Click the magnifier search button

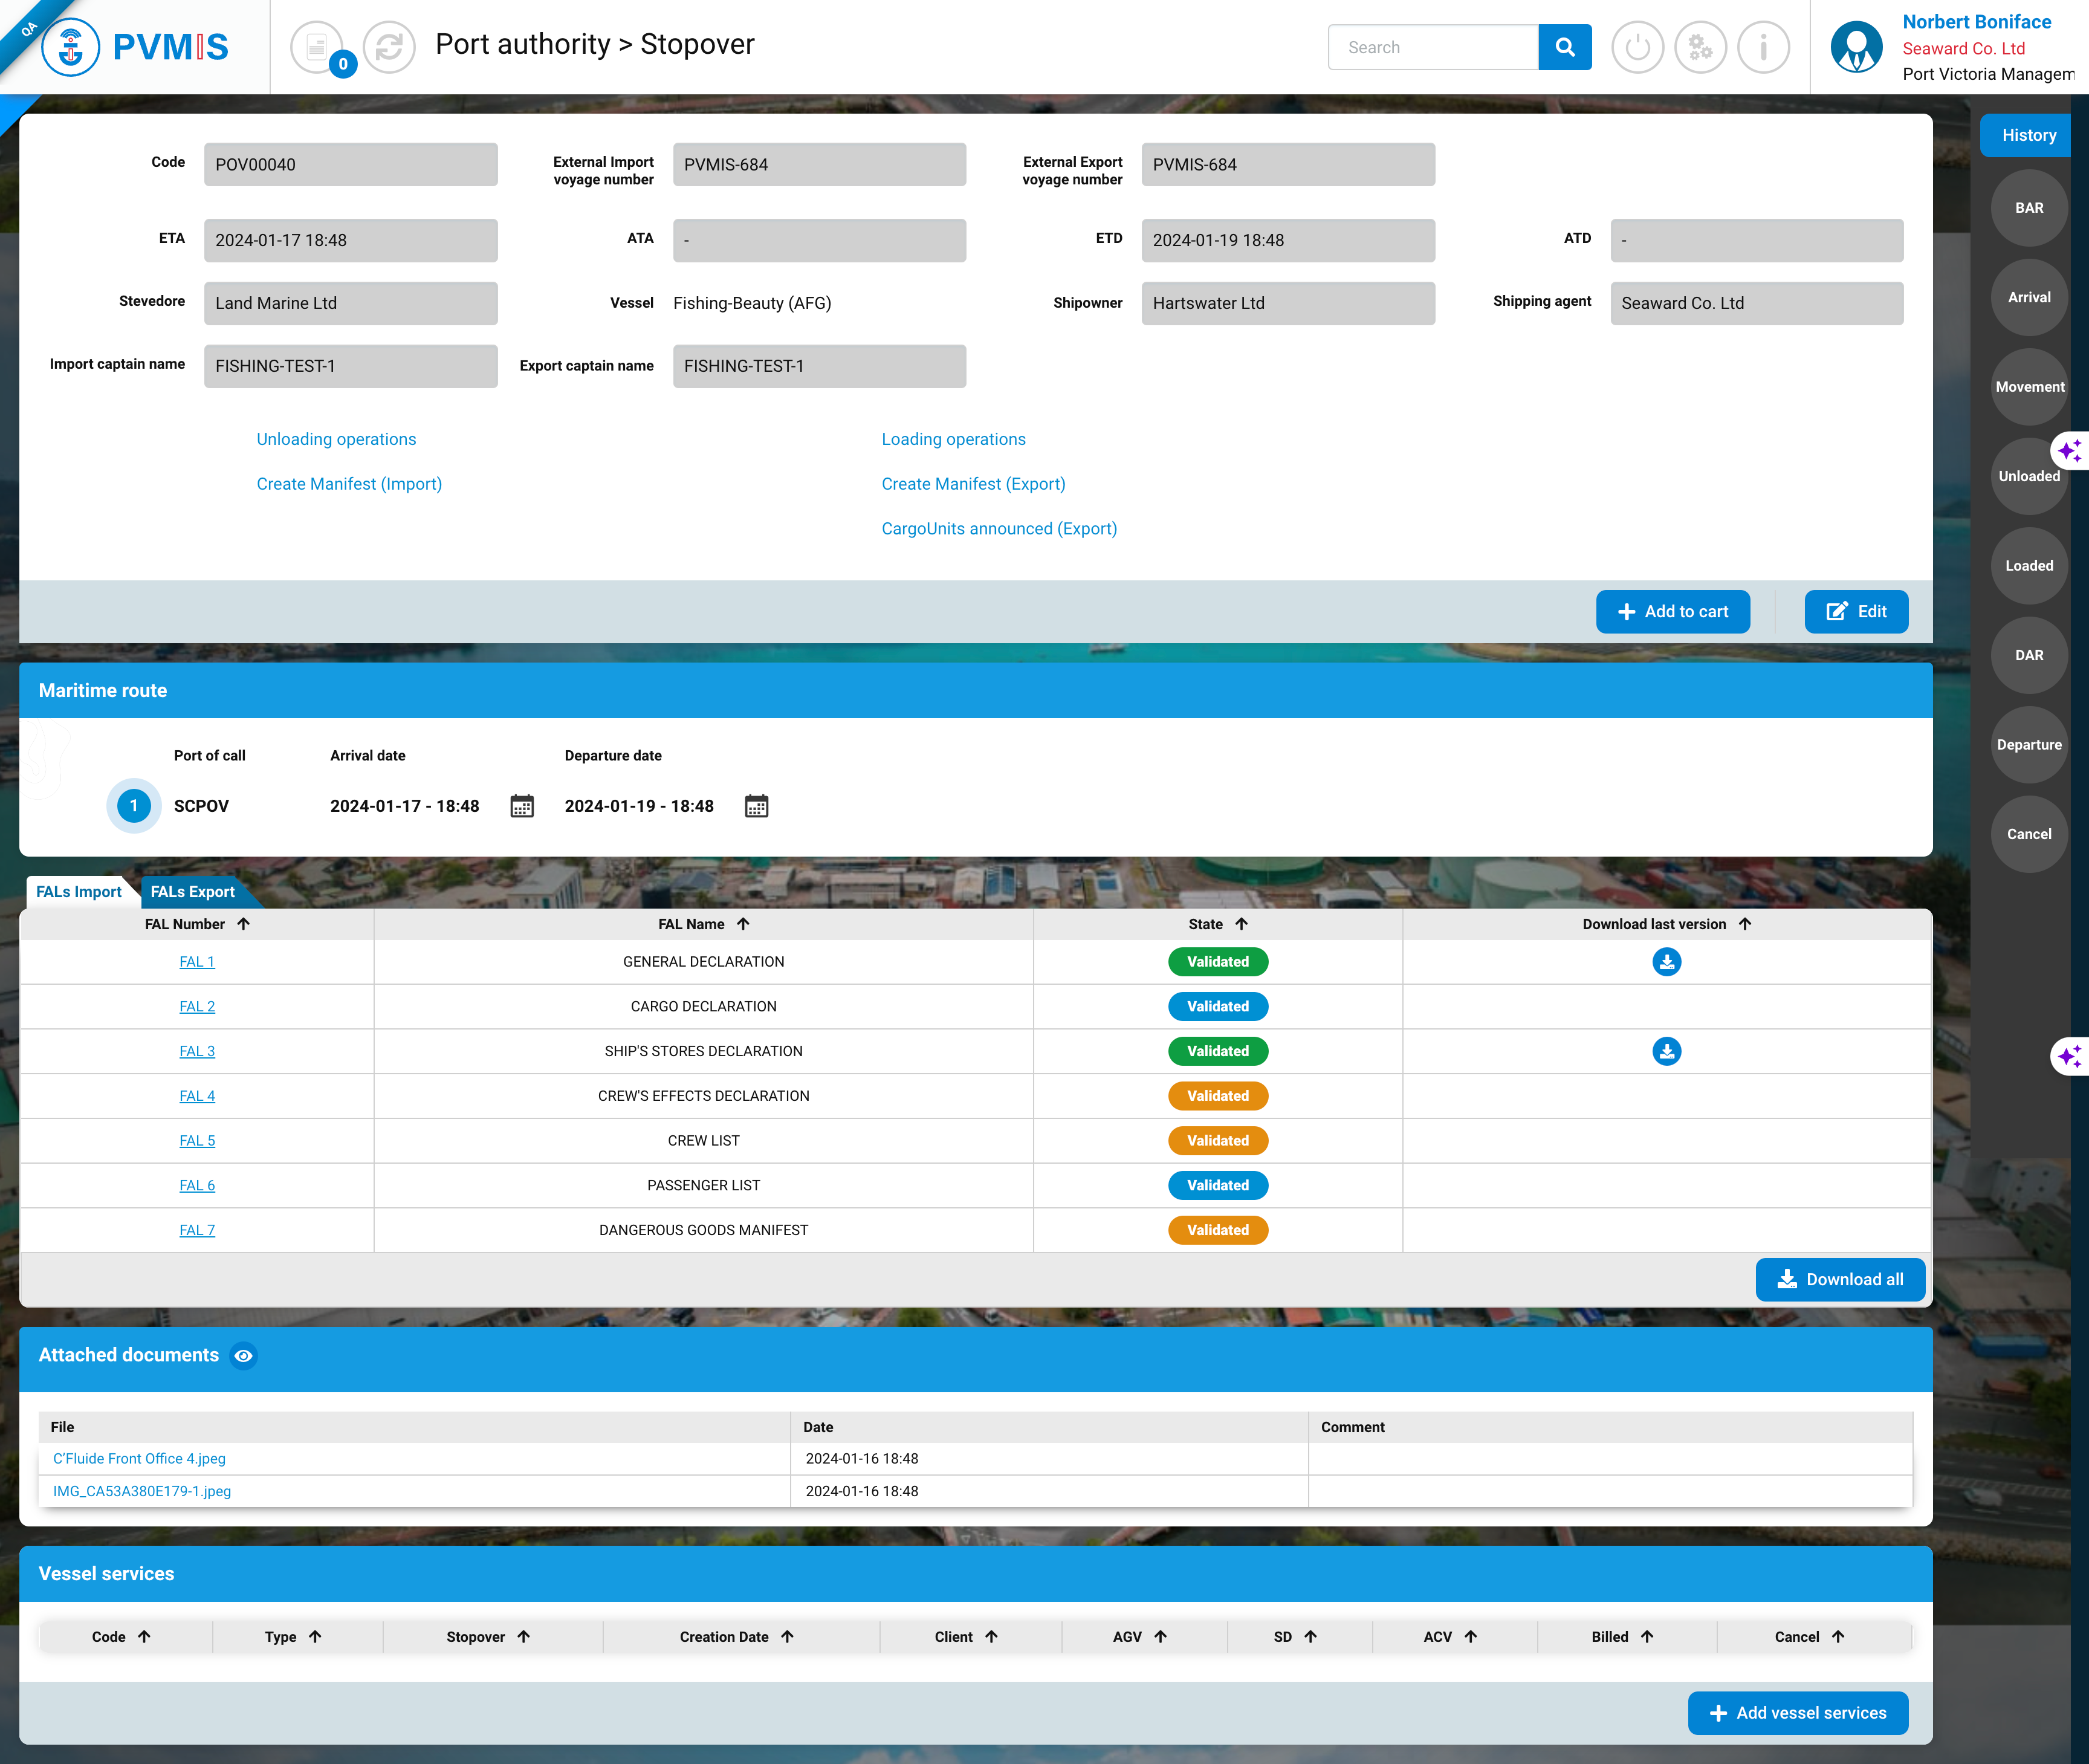coord(1564,47)
